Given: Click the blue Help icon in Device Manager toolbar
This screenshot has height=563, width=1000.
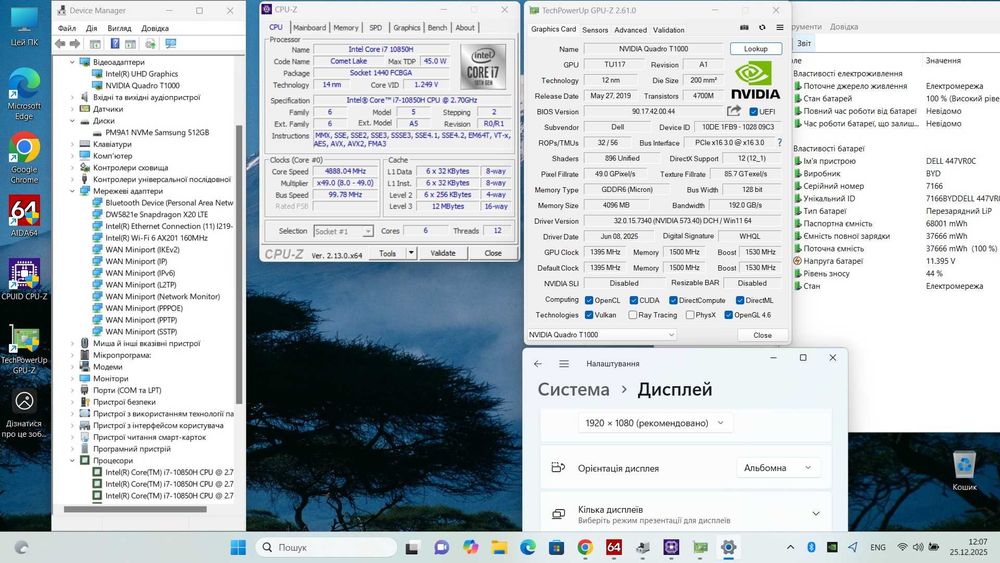Looking at the screenshot, I should [x=115, y=43].
